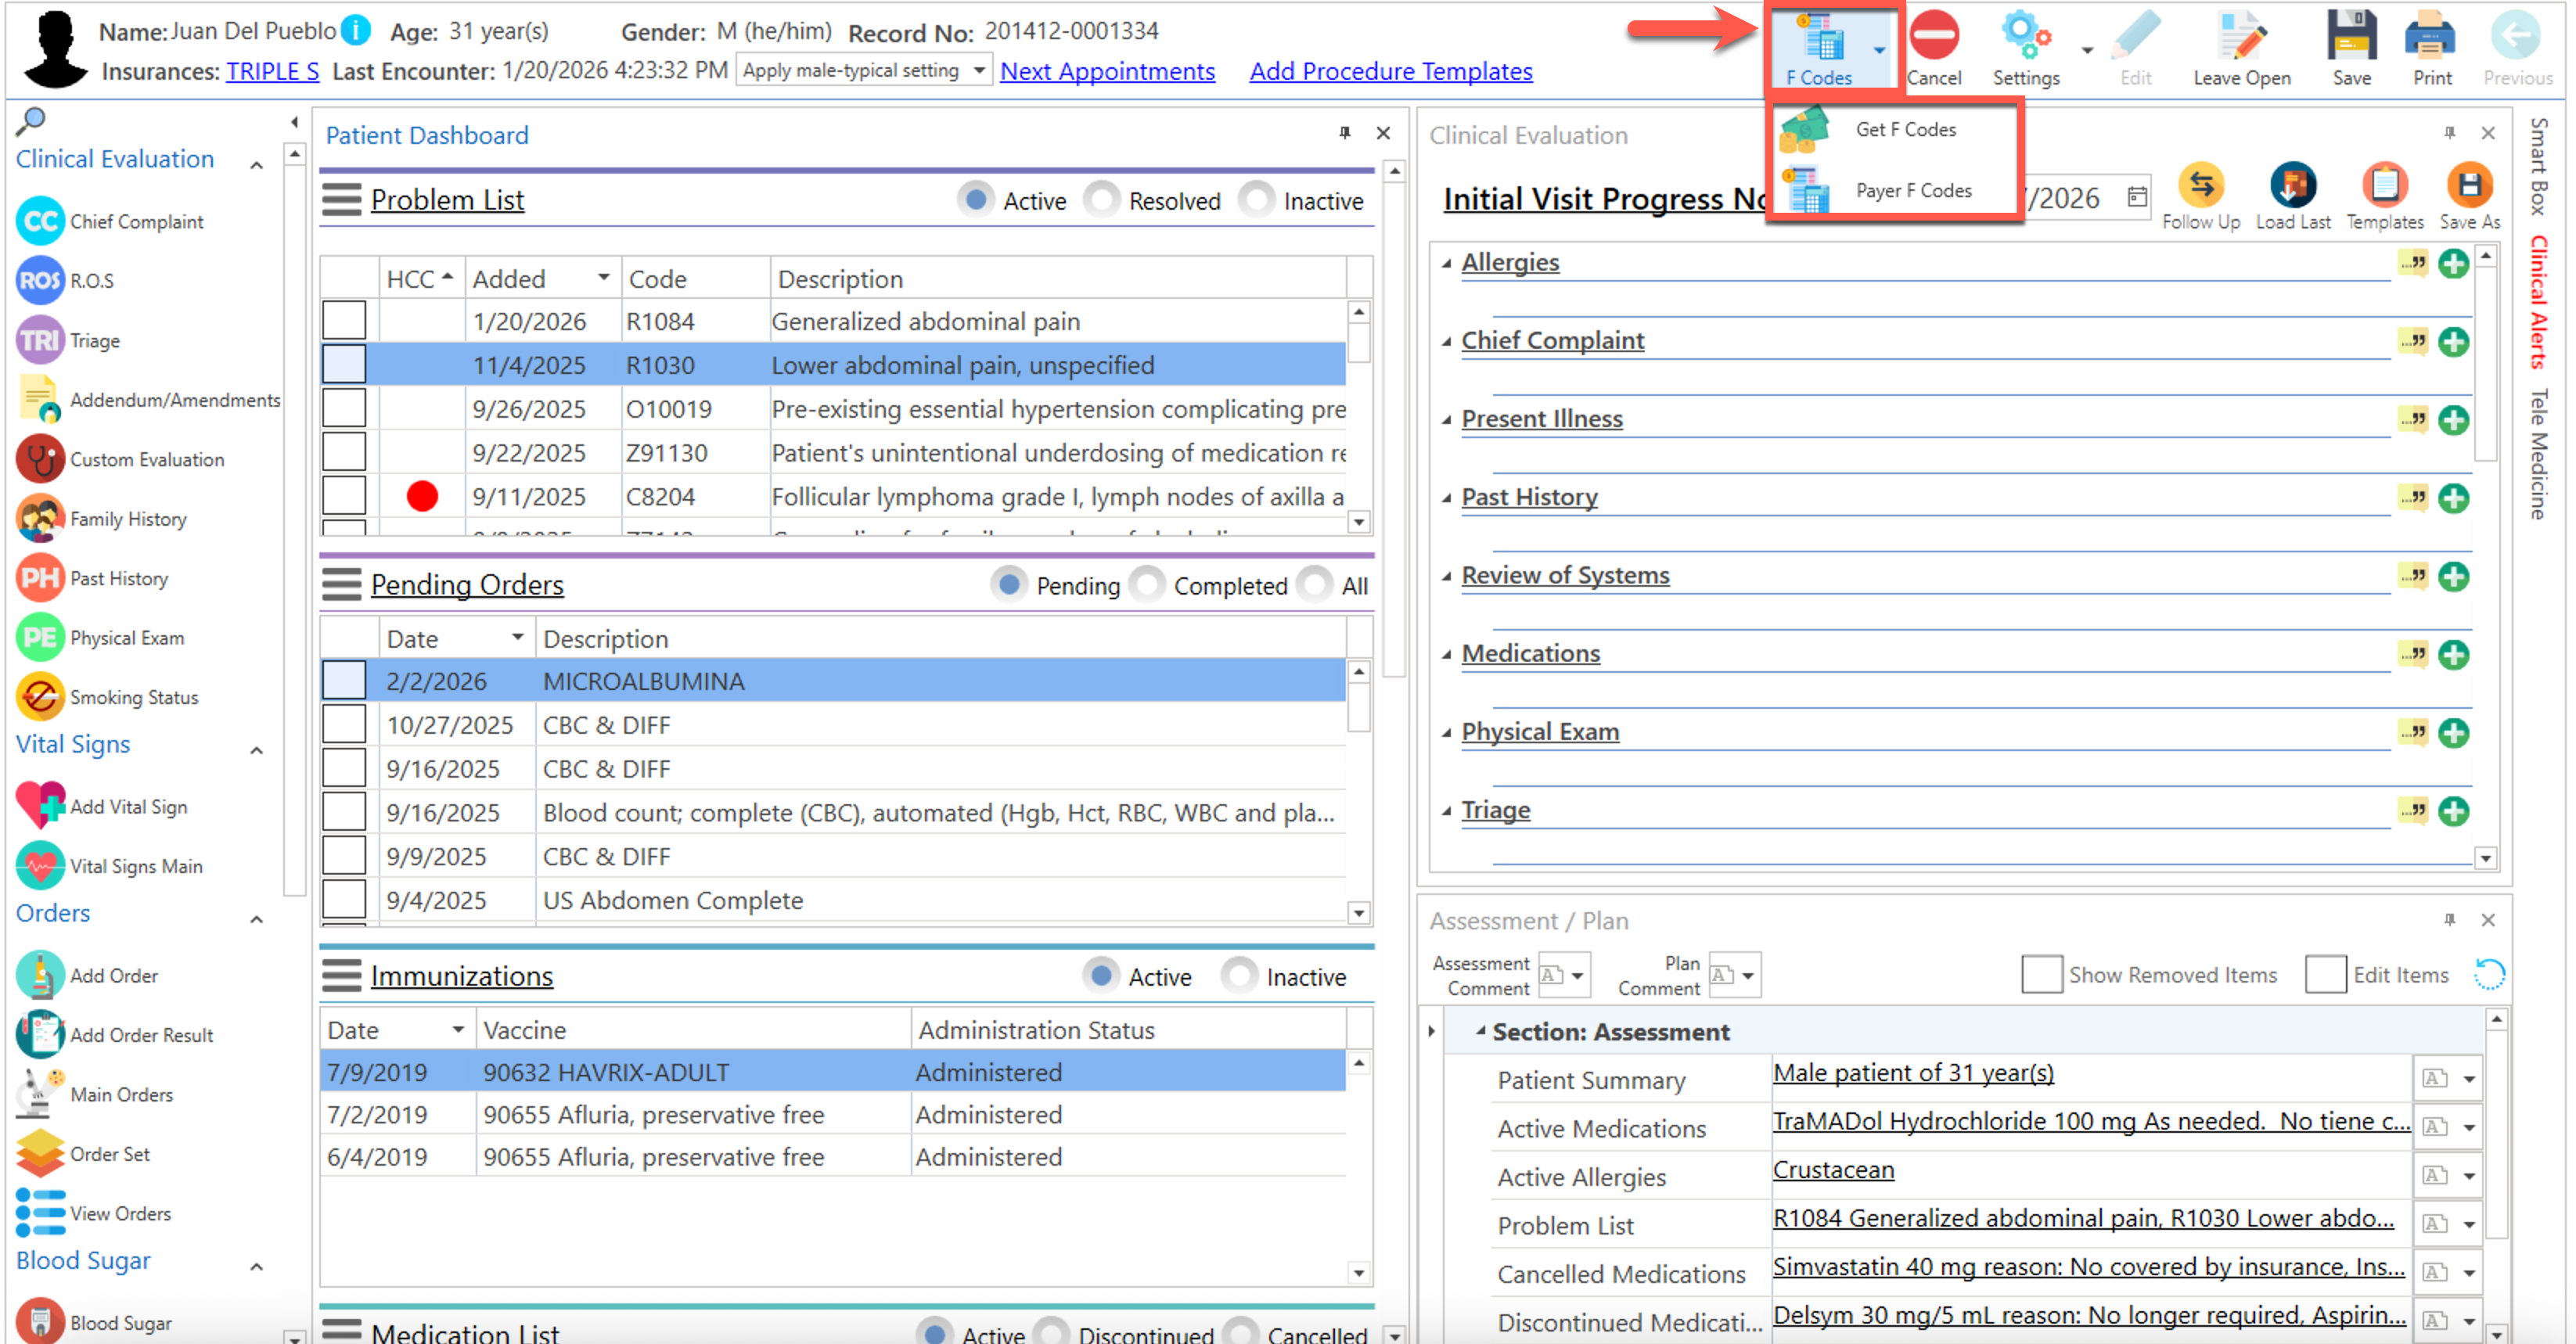Click the Add Vital Sign icon
2576x1344 pixels.
pos(40,806)
